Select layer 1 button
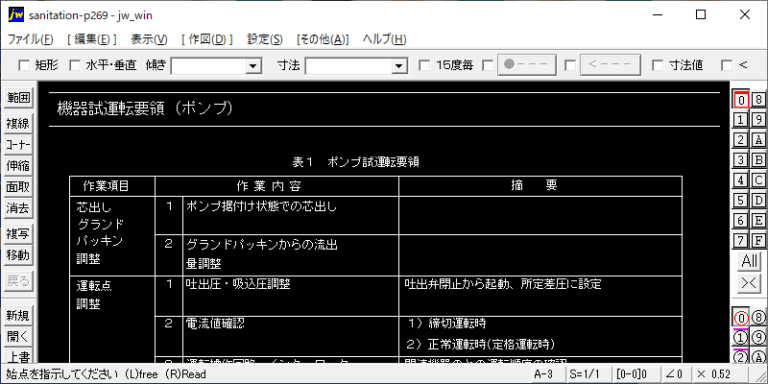Viewport: 768px width, 384px height. [741, 120]
